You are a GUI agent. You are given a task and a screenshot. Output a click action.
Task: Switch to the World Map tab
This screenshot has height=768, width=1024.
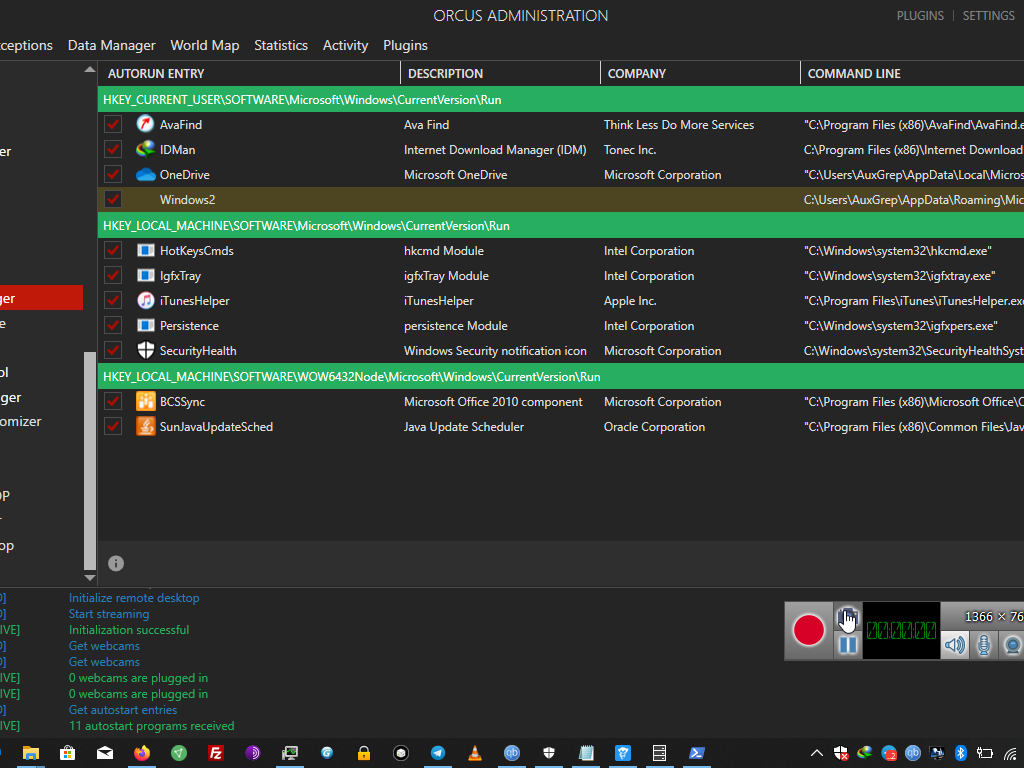point(204,45)
